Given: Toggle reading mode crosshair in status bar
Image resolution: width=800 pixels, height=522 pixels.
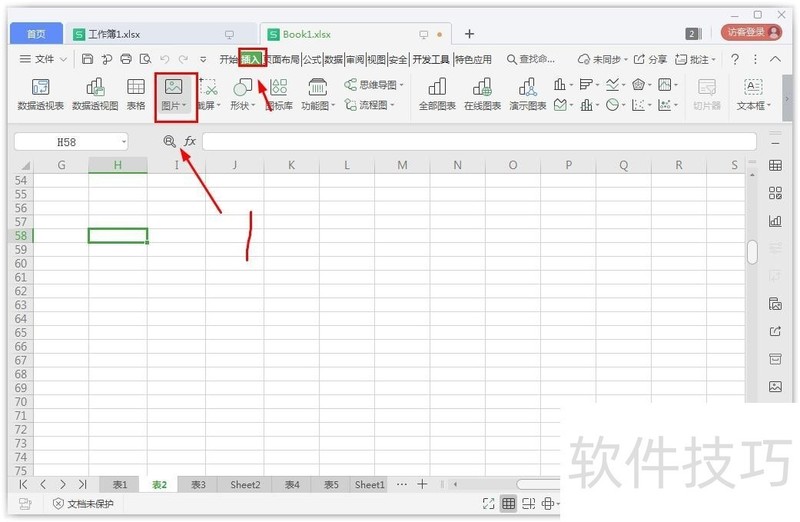Looking at the screenshot, I should coord(550,504).
